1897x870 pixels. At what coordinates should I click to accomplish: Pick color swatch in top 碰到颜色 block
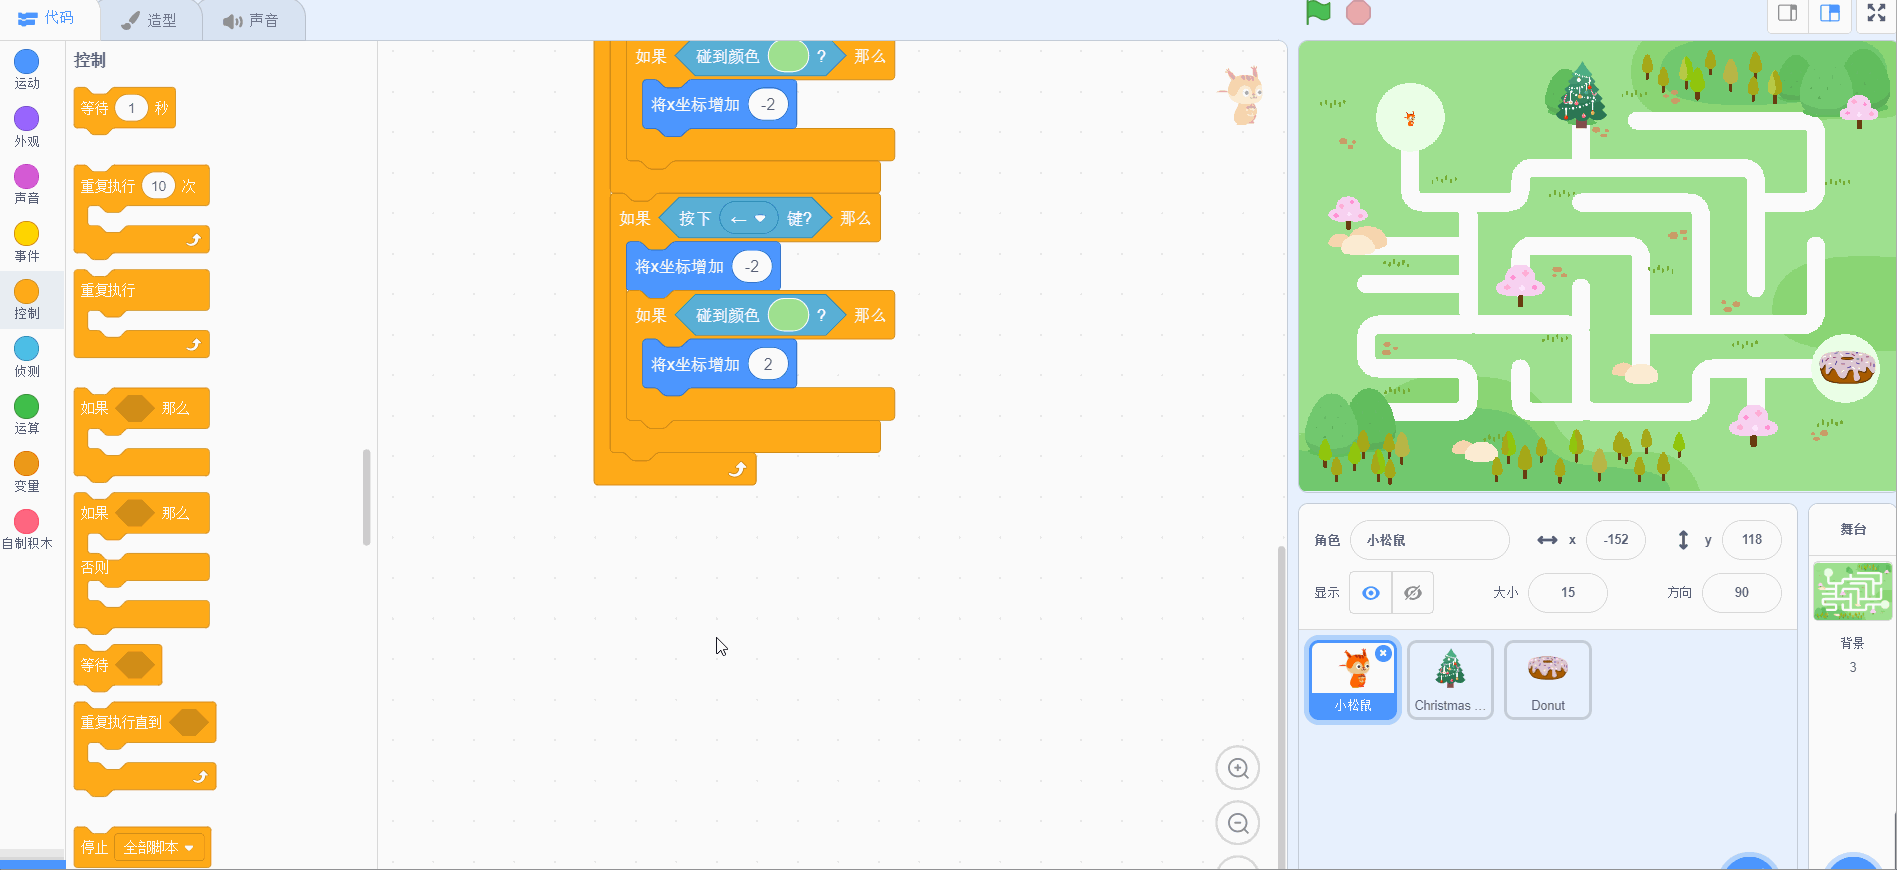788,56
